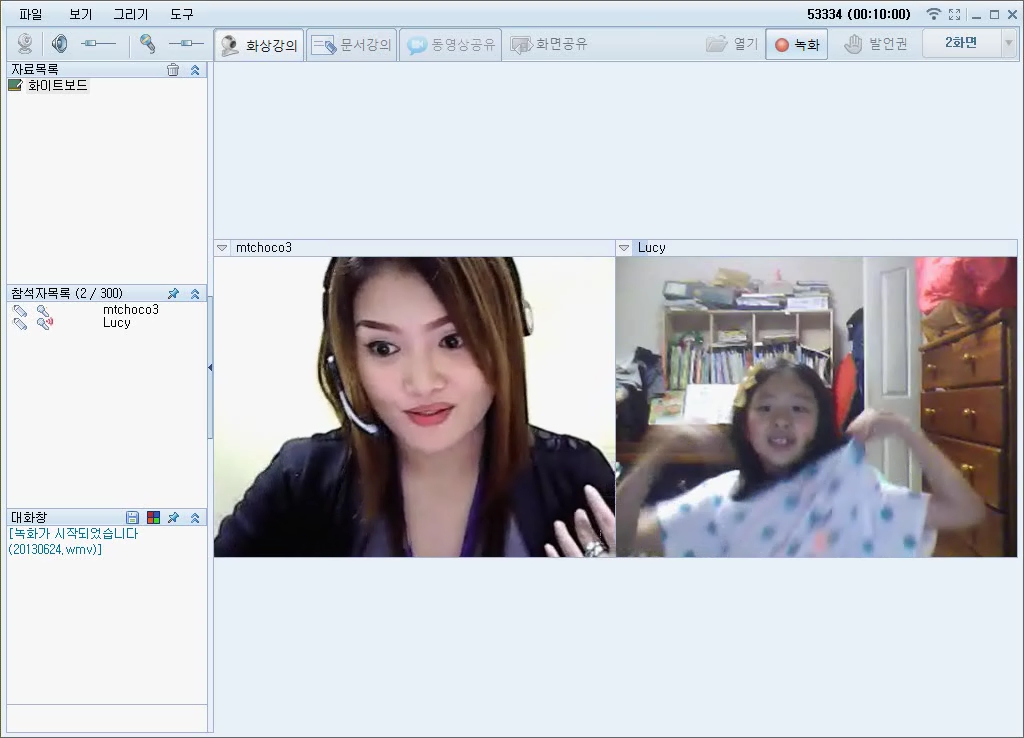Open the 2화면 layout dropdown arrow
This screenshot has width=1024, height=738.
1008,43
